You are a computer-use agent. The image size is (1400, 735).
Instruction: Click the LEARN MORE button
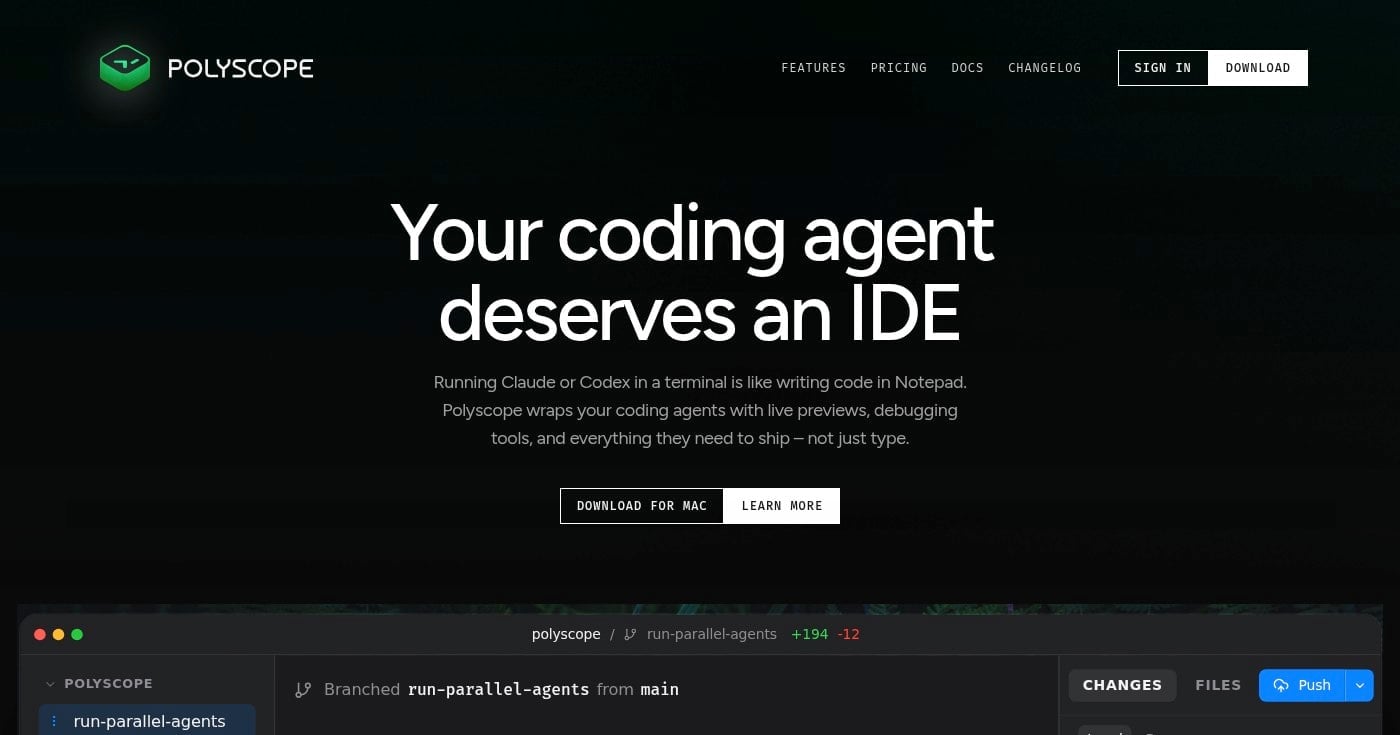(781, 505)
